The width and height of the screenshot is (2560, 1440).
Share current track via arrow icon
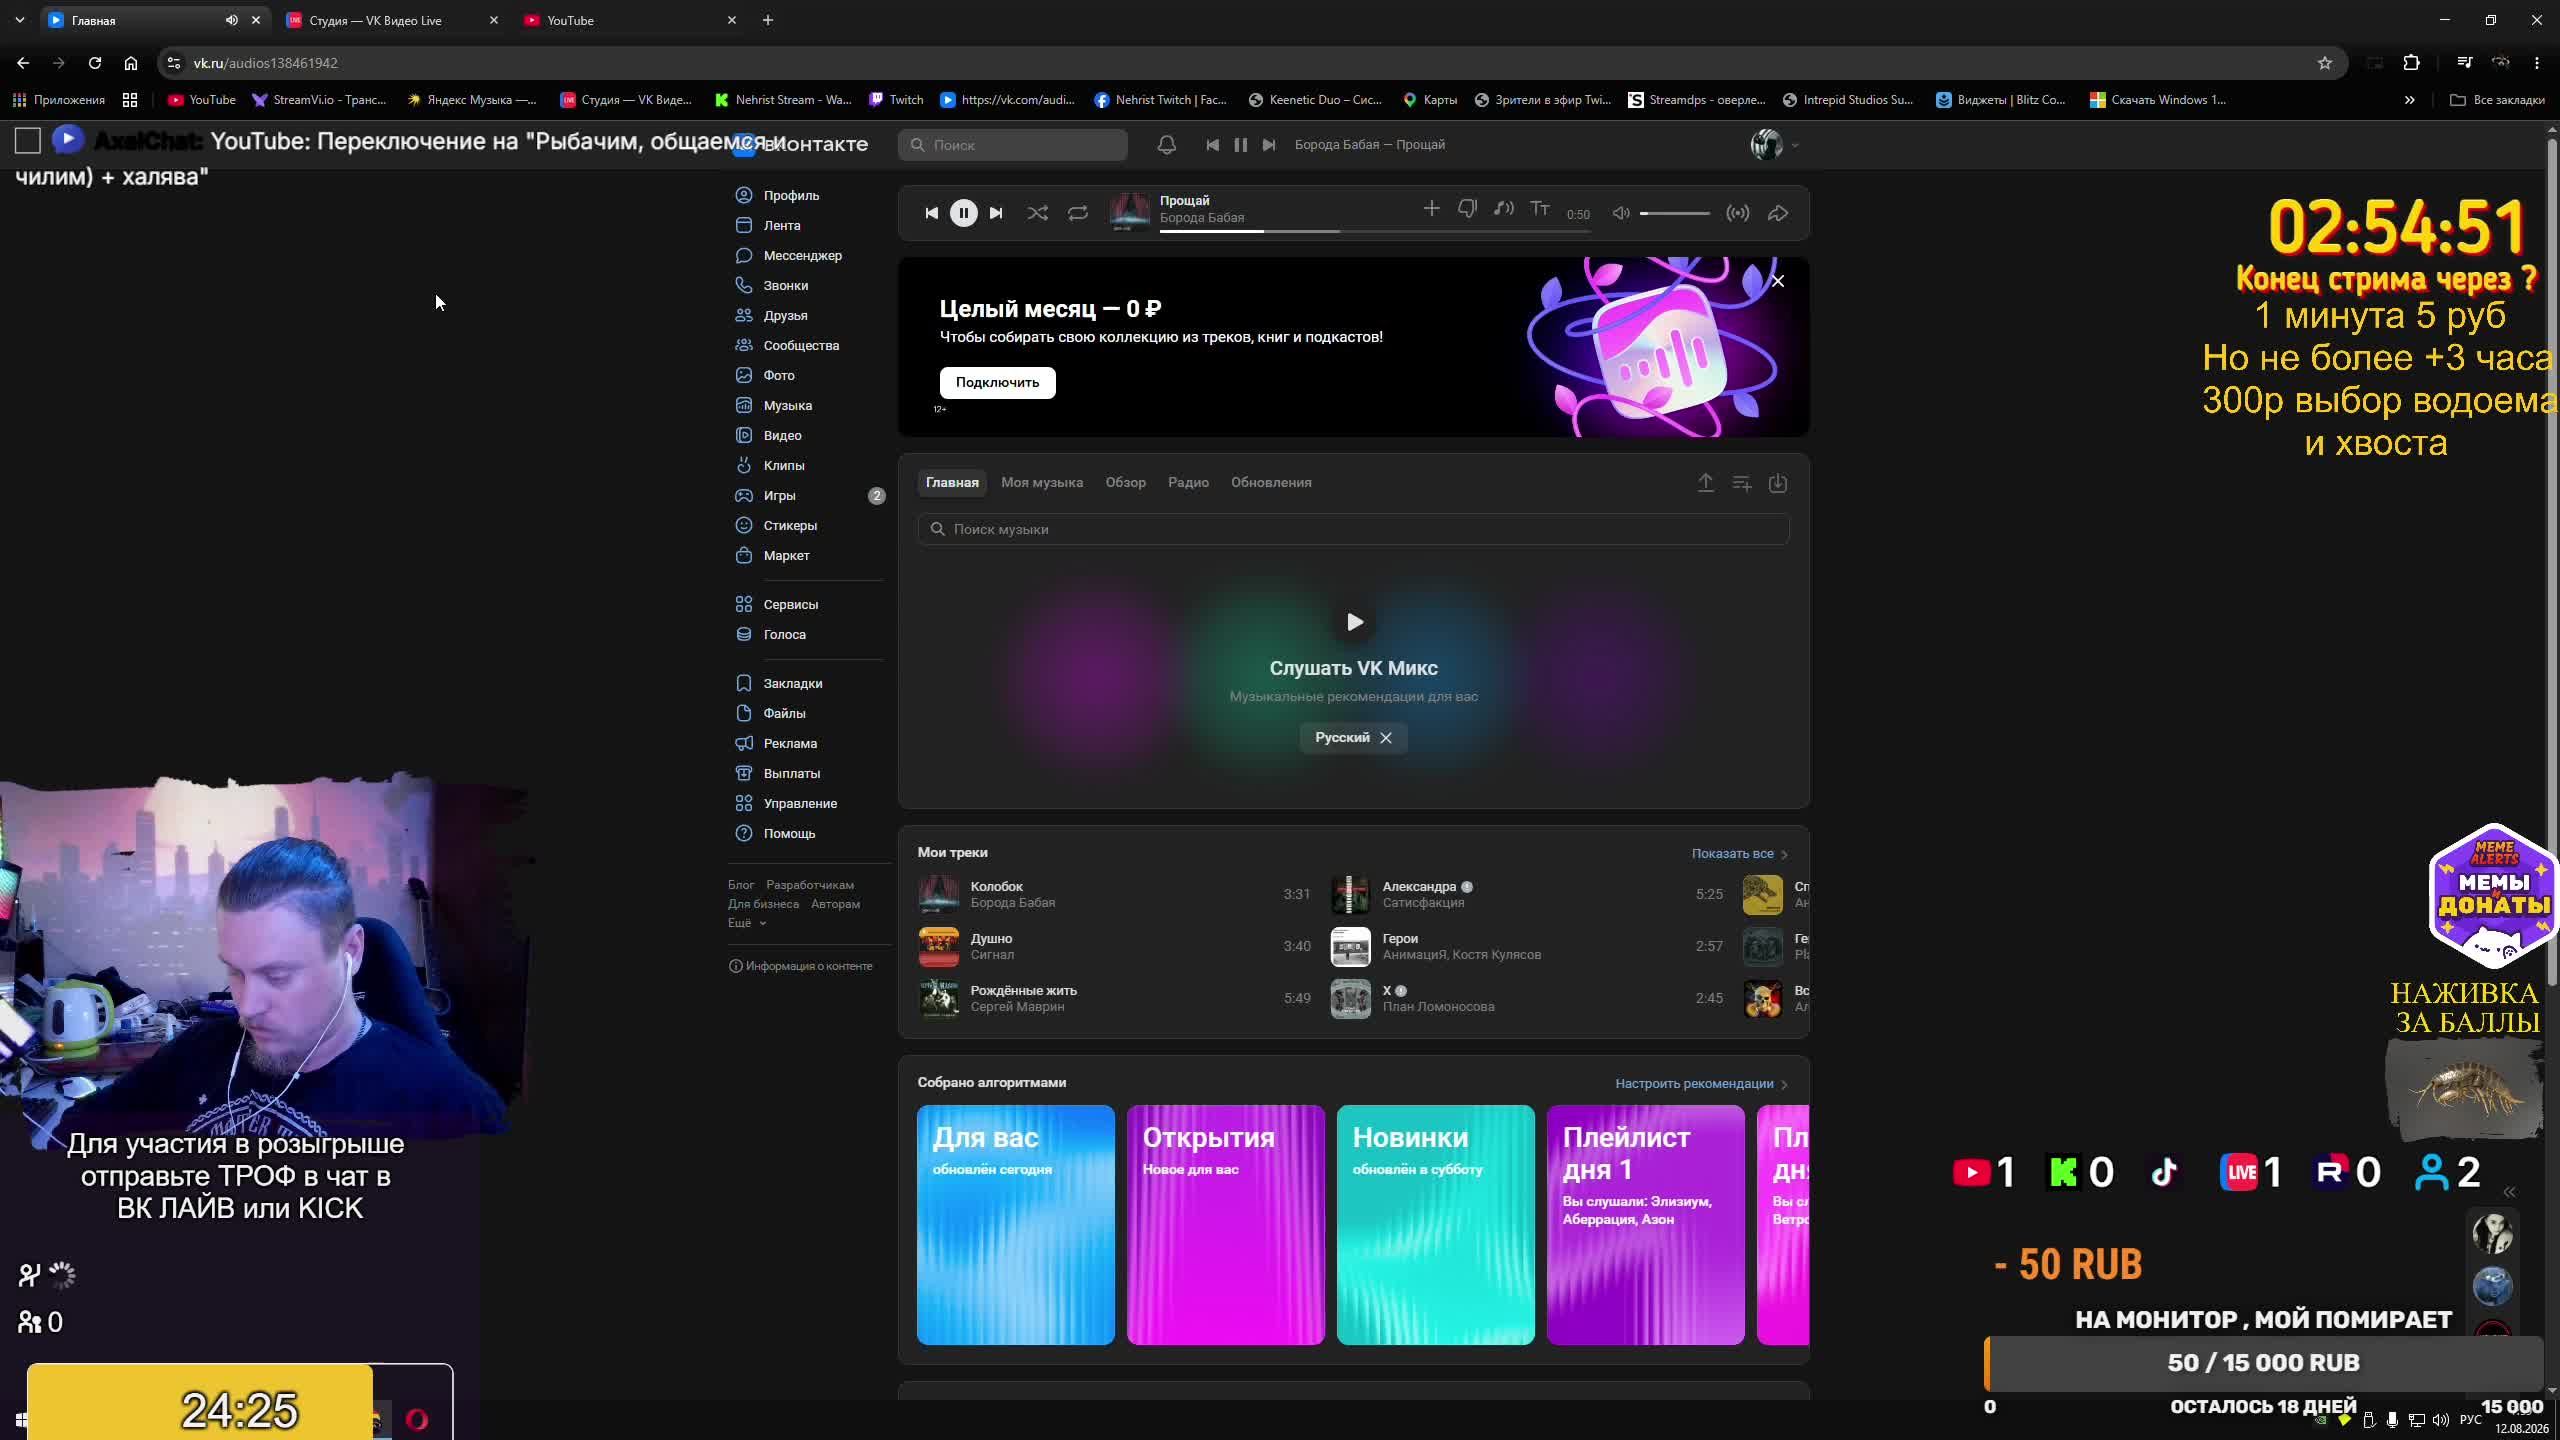1778,213
